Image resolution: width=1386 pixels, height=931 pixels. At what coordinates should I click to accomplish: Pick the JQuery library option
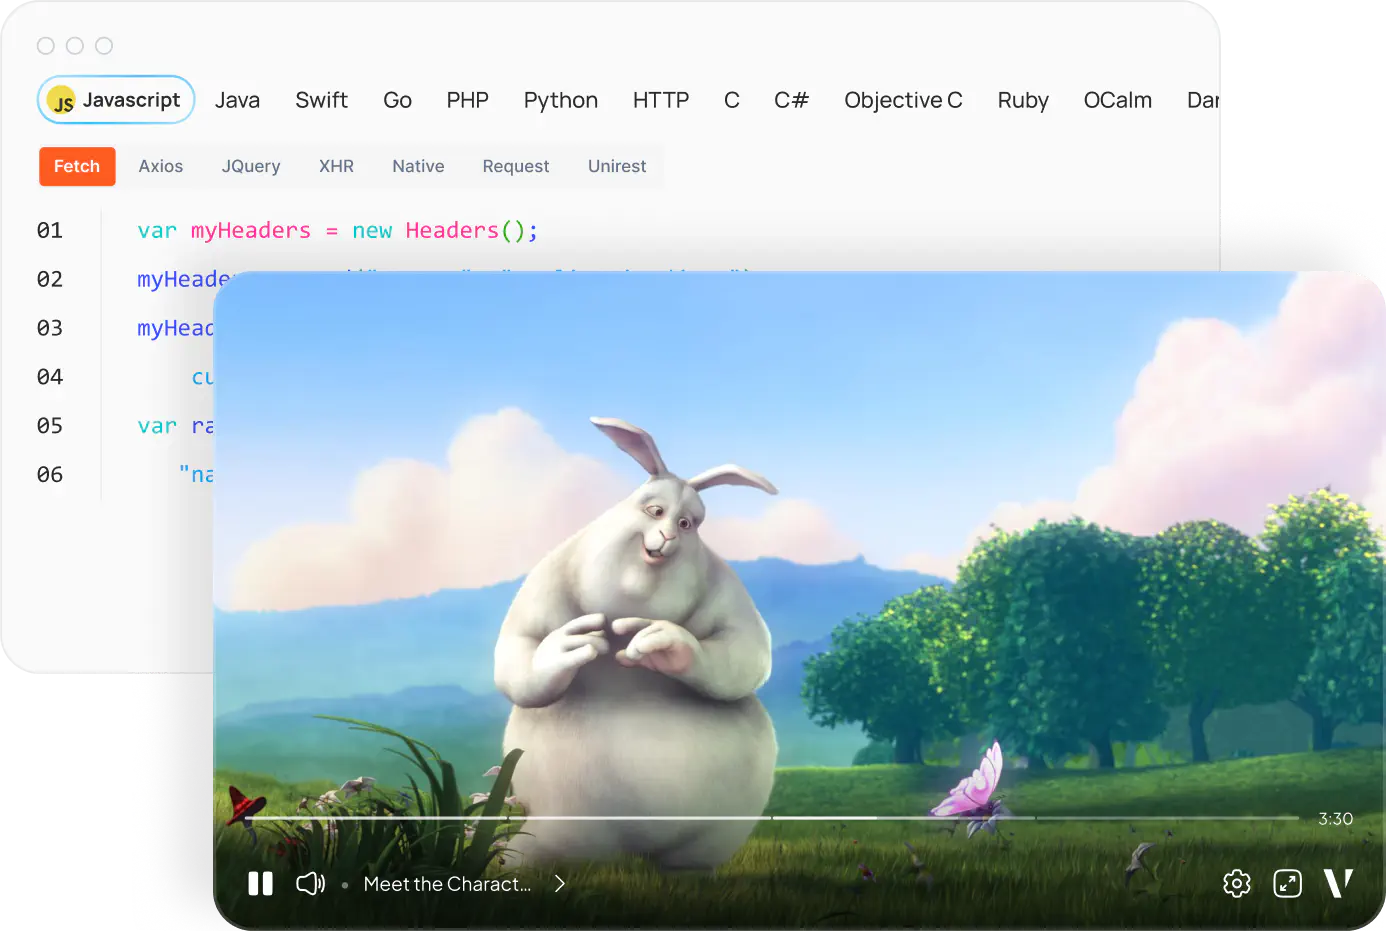click(x=251, y=166)
